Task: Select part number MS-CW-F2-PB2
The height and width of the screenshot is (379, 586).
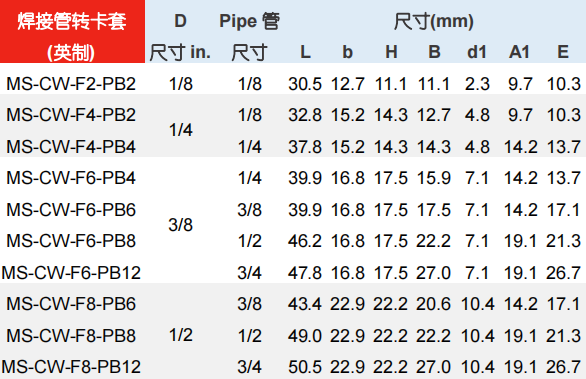Action: pyautogui.click(x=71, y=84)
